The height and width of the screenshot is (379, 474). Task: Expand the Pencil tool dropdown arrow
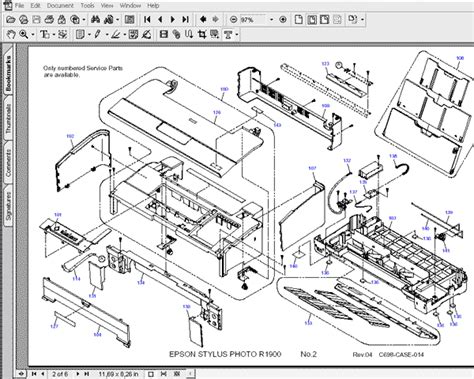[107, 34]
